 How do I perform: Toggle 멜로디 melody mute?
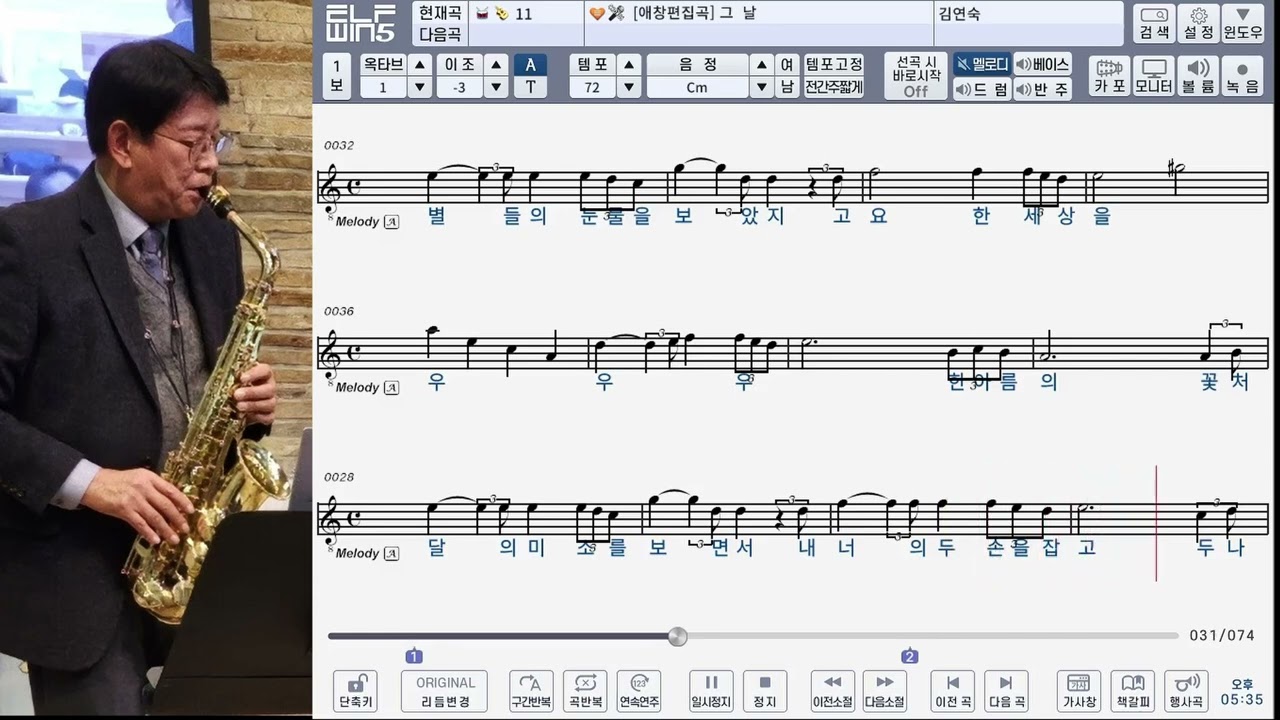981,64
